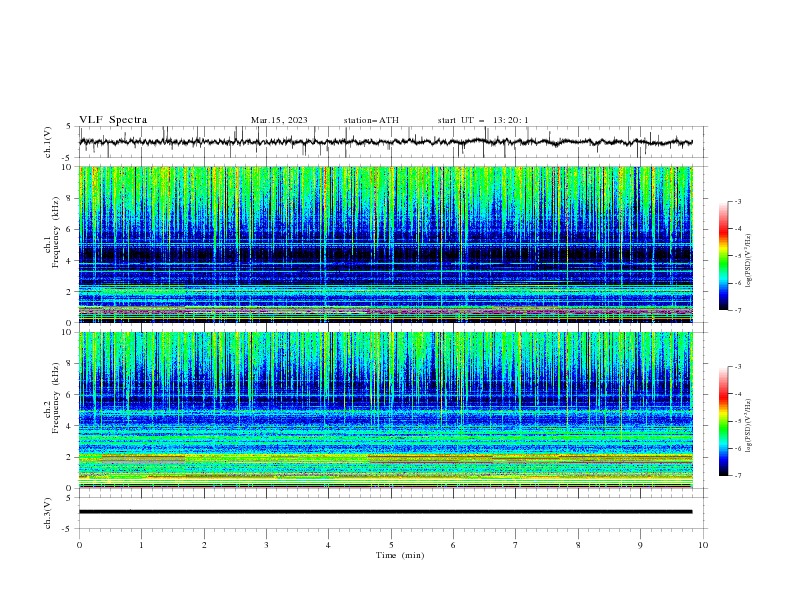The height and width of the screenshot is (612, 792).
Task: Click the ch.1 spectrogram panel
Action: pyautogui.click(x=386, y=244)
